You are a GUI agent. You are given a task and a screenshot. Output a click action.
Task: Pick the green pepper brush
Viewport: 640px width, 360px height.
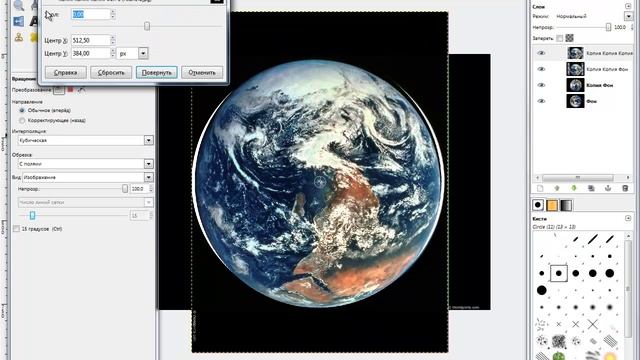pos(559,356)
